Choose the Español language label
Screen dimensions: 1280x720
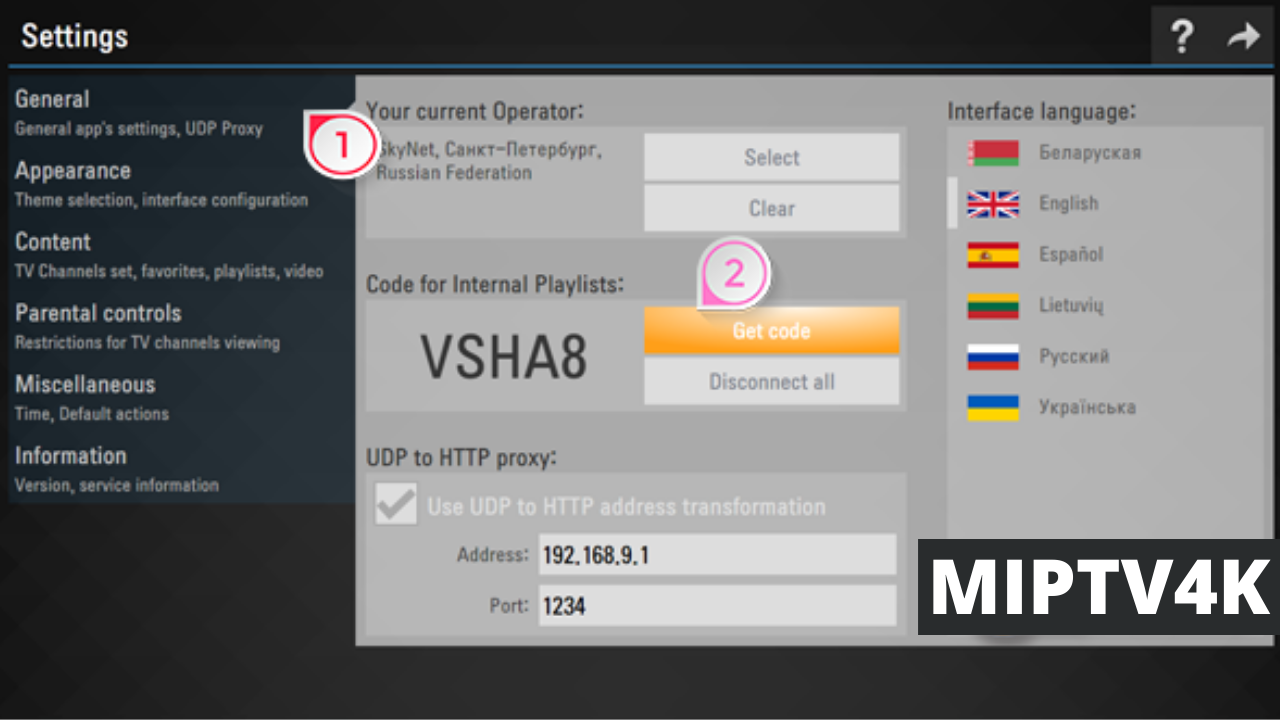pos(1071,255)
